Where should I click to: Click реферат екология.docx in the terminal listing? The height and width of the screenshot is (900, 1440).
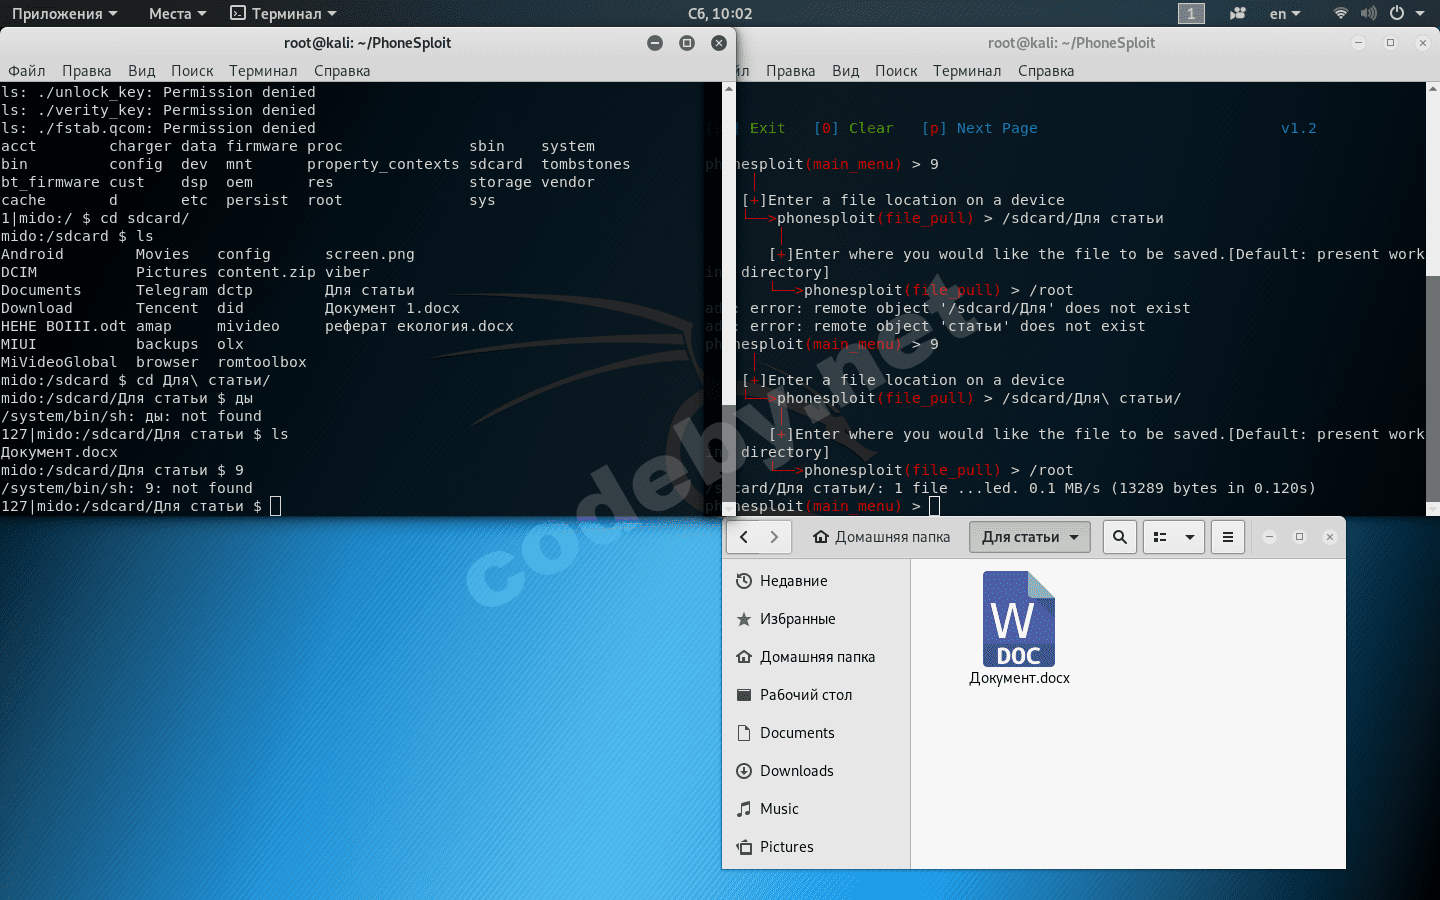click(419, 326)
